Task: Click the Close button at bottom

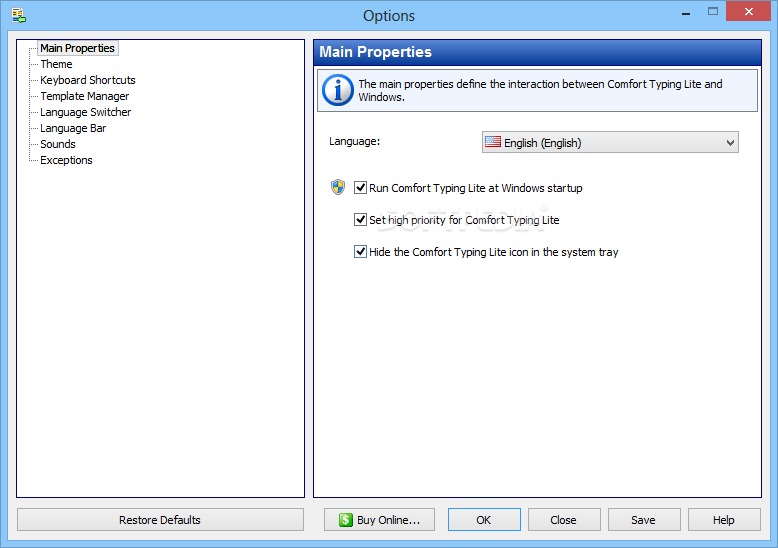Action: click(x=564, y=520)
